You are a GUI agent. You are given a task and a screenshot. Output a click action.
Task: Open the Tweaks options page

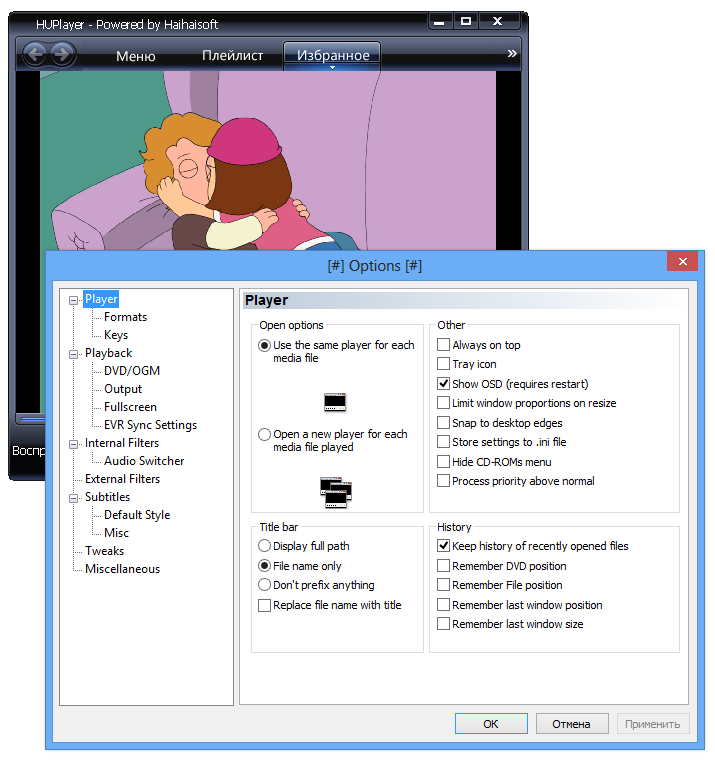click(x=104, y=551)
